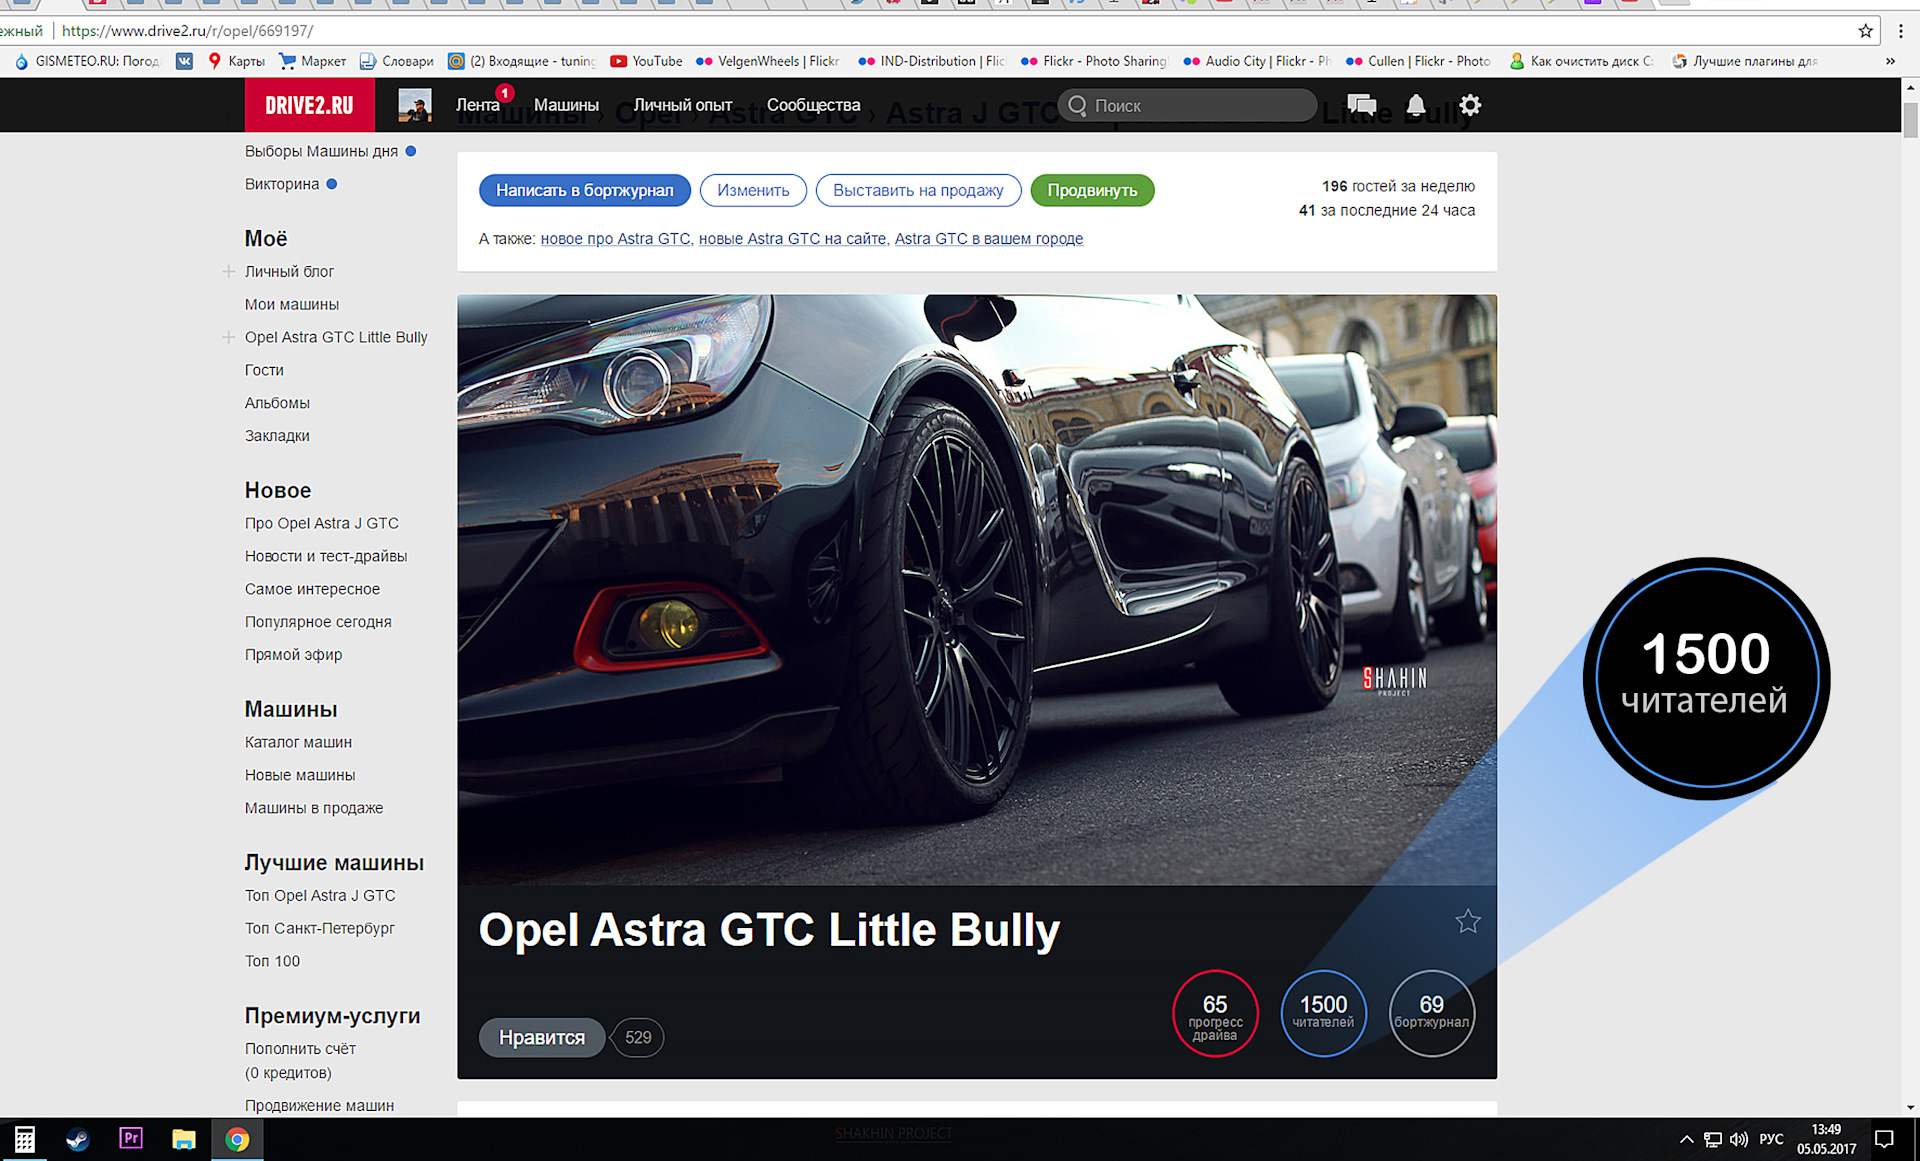Expand the Opel Astra GTC Little Bully item
The height and width of the screenshot is (1161, 1920).
tap(228, 337)
